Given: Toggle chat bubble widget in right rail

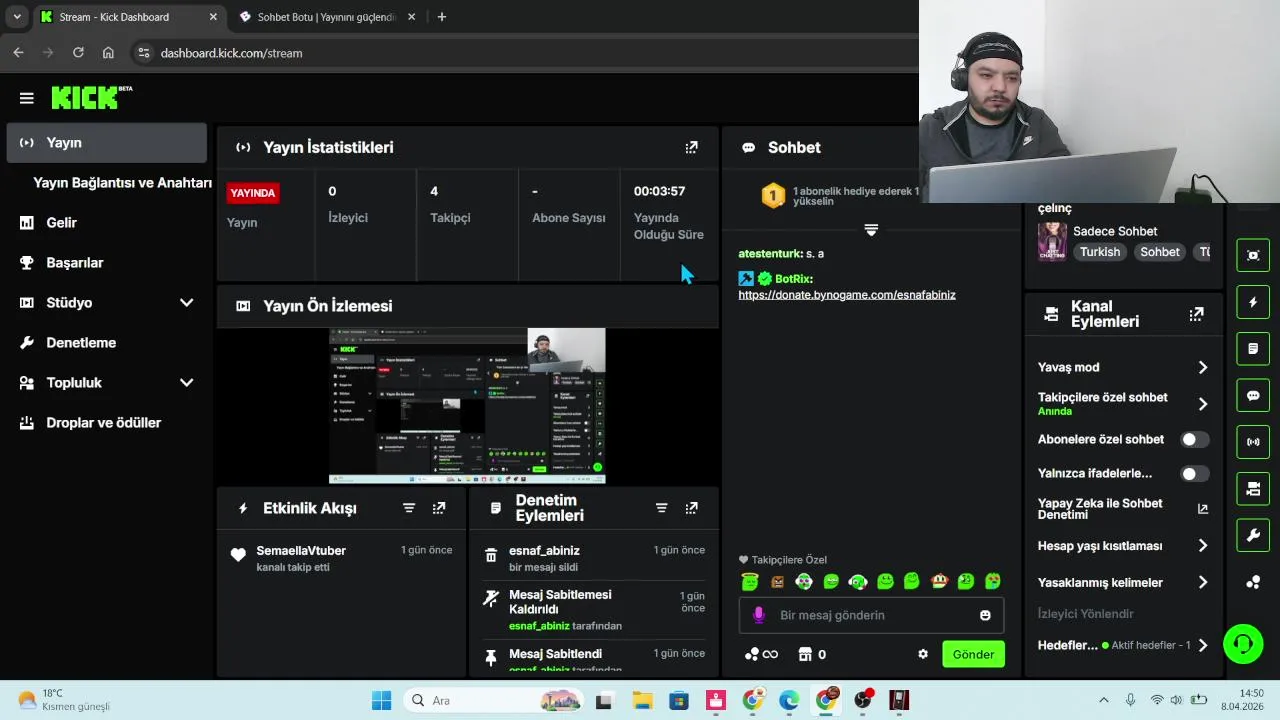Looking at the screenshot, I should pyautogui.click(x=1253, y=395).
